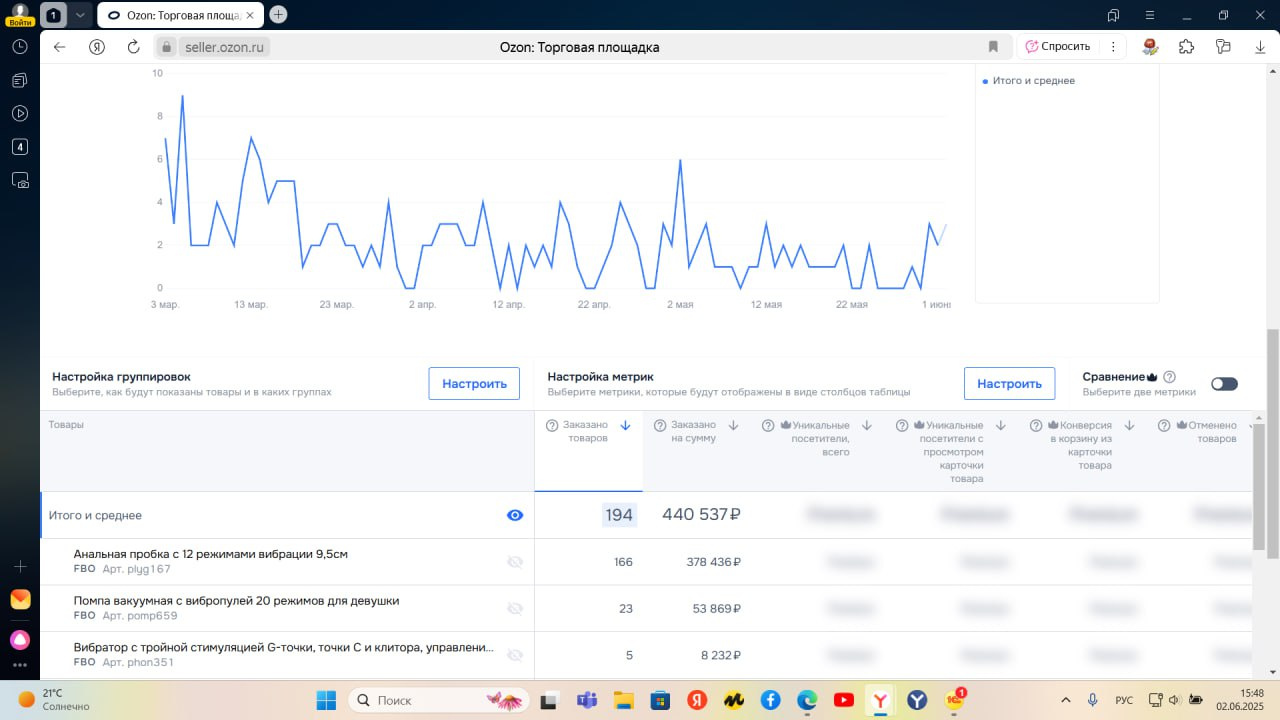The image size is (1280, 720).
Task: Click the Войти profile button
Action: 20,14
